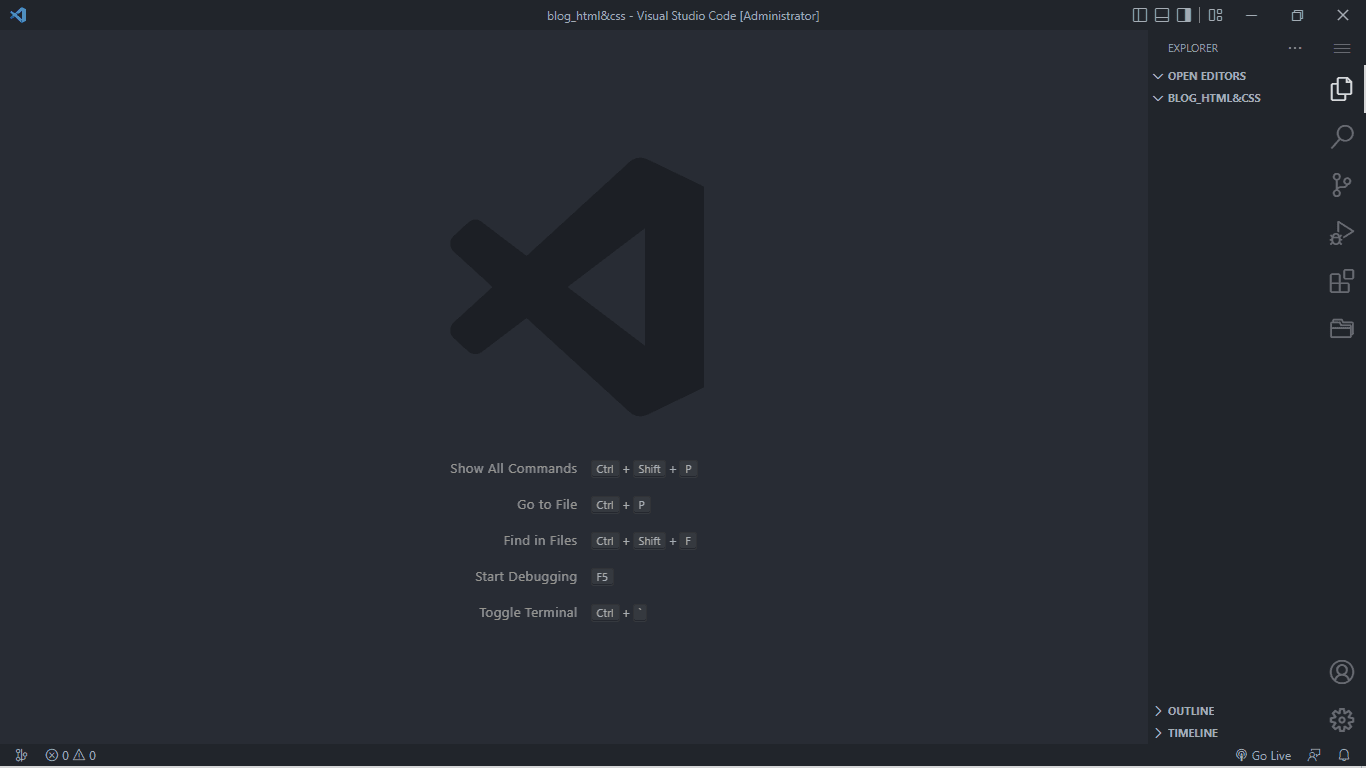Open the Run and Debug view
The width and height of the screenshot is (1366, 768).
click(1342, 233)
